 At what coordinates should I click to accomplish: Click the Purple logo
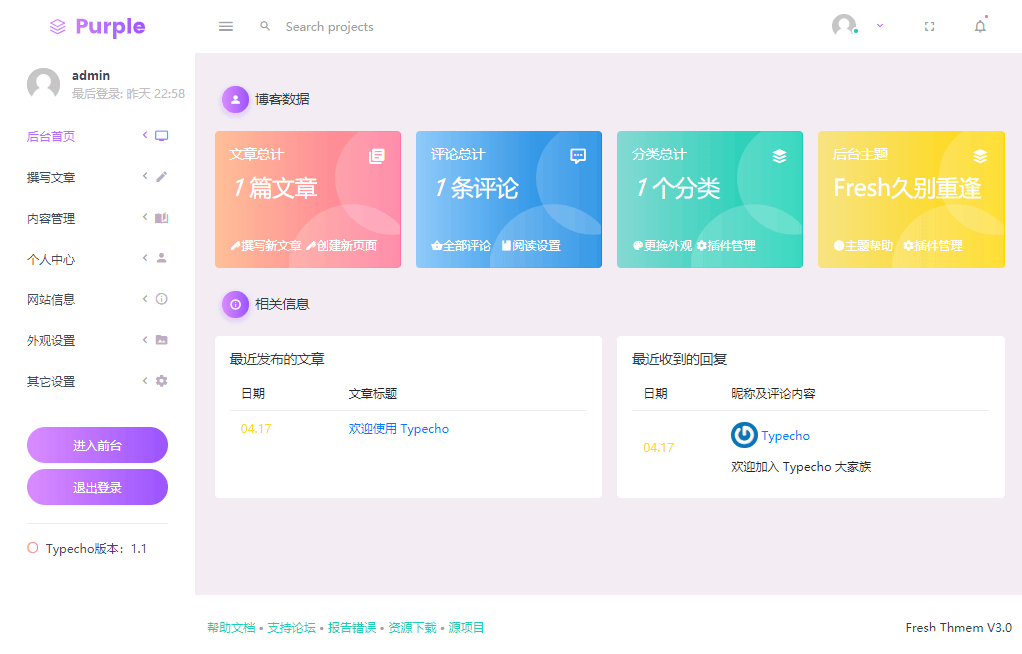coord(96,26)
